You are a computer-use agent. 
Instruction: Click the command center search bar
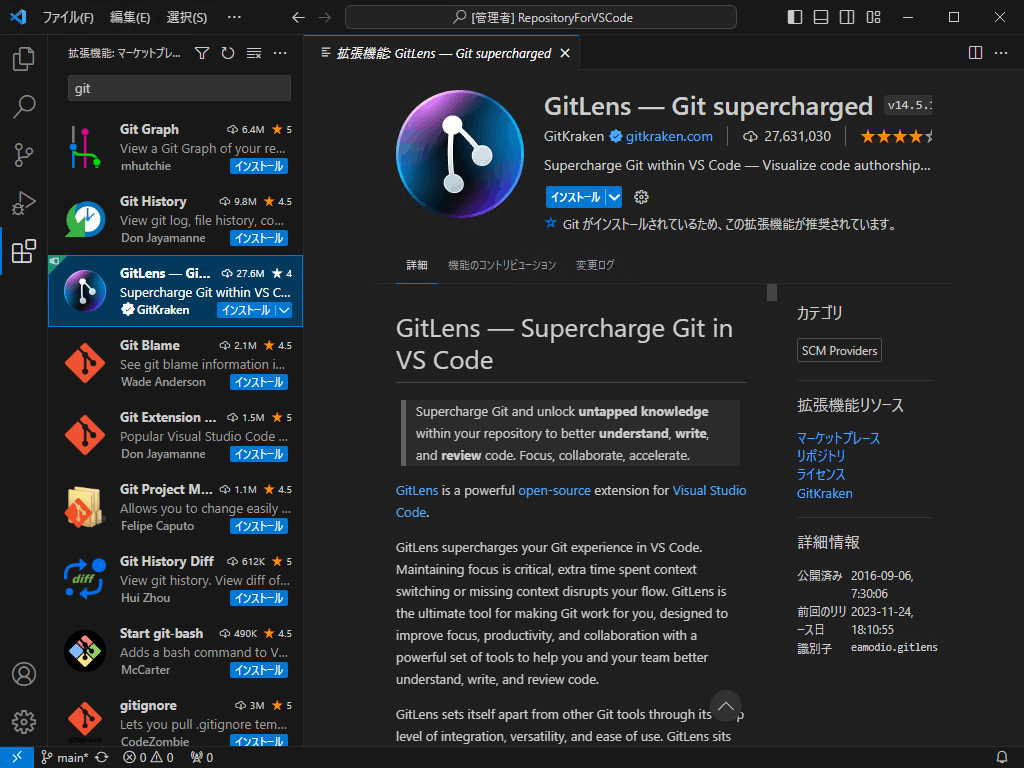[x=541, y=18]
